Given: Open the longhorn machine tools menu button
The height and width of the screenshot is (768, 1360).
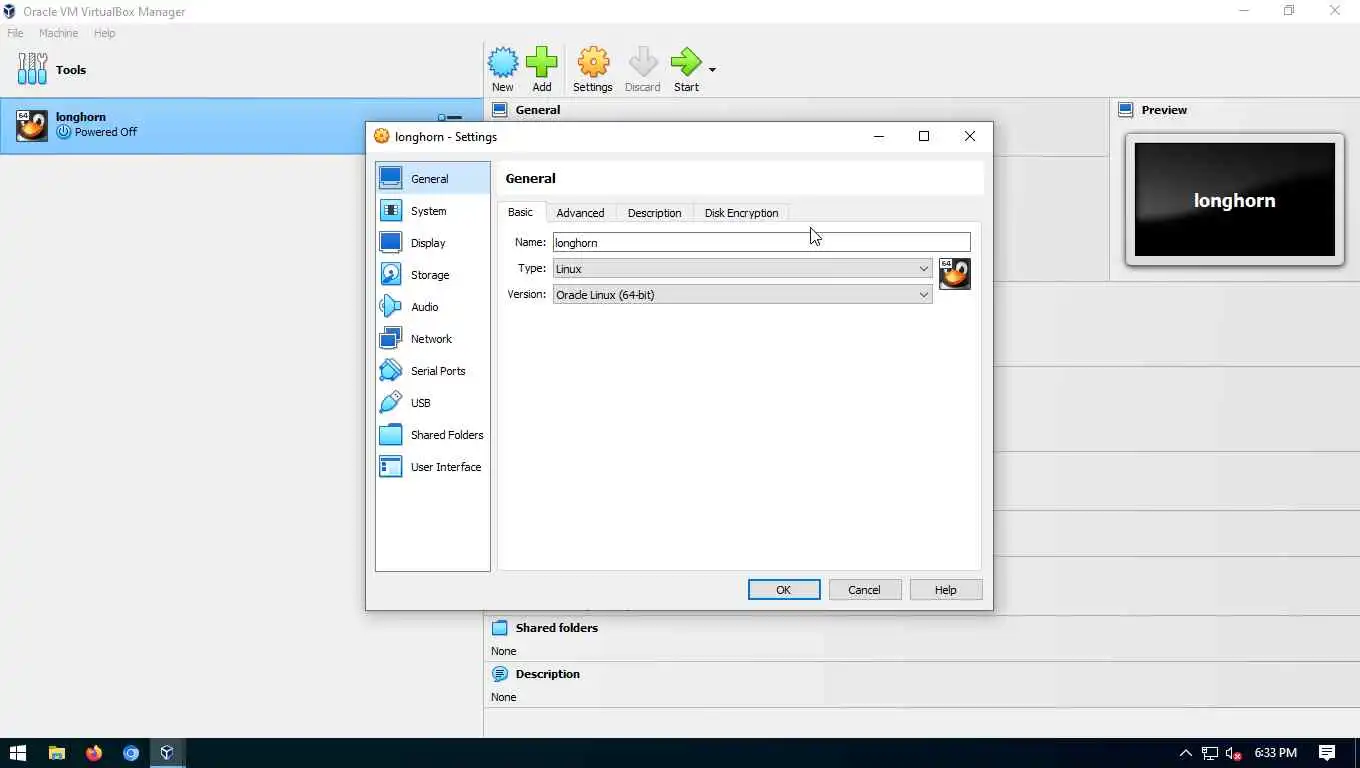Looking at the screenshot, I should (x=450, y=119).
